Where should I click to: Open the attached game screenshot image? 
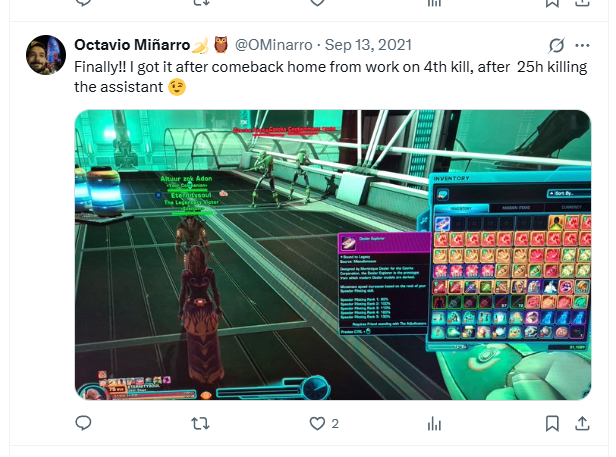tap(333, 255)
